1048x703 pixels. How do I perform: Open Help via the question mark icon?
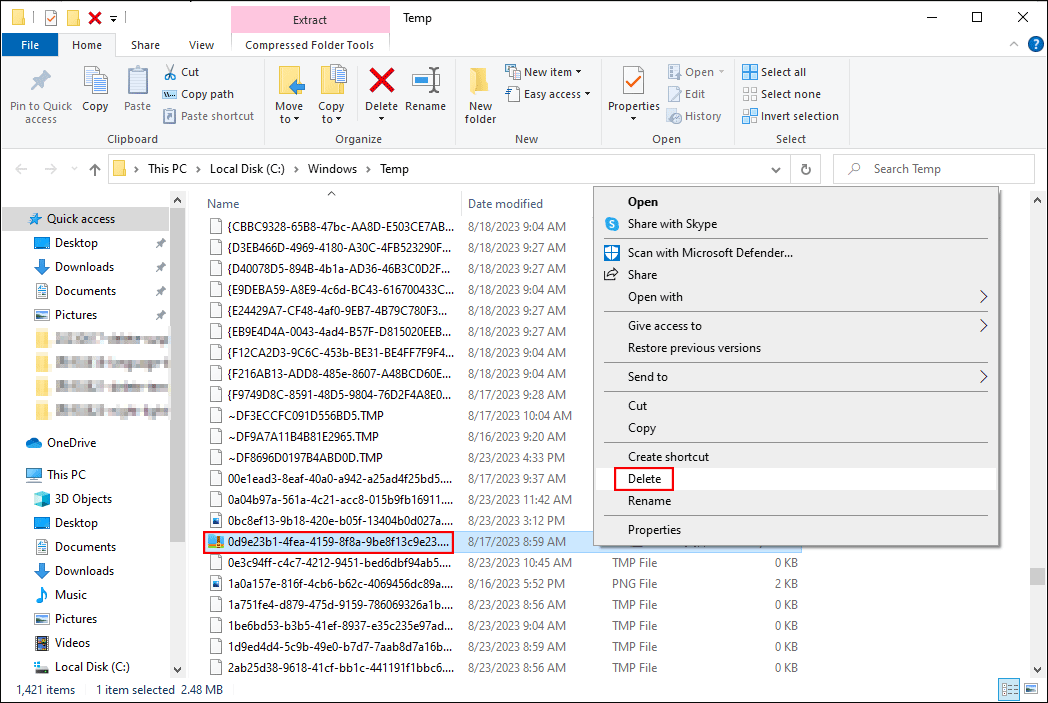1036,44
